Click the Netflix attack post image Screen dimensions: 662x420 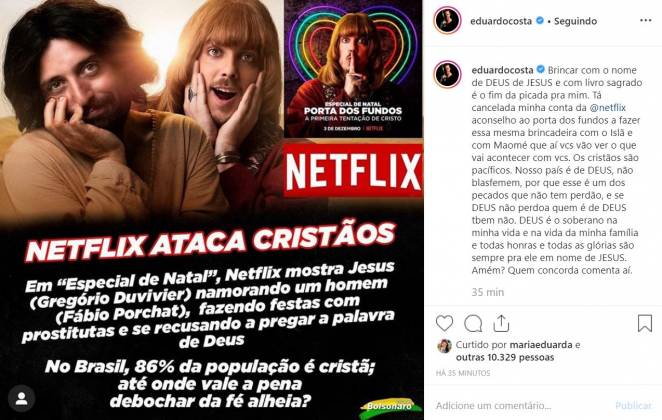click(x=212, y=210)
